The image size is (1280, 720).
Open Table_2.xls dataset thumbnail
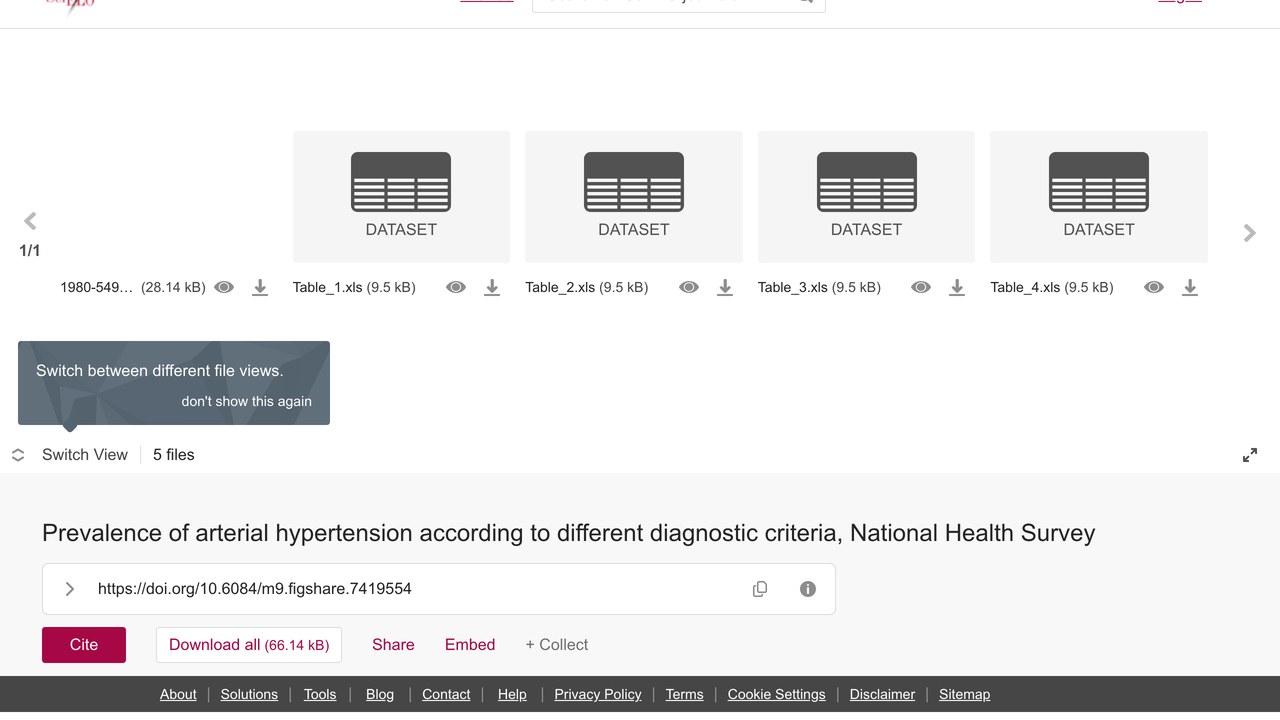(x=634, y=196)
